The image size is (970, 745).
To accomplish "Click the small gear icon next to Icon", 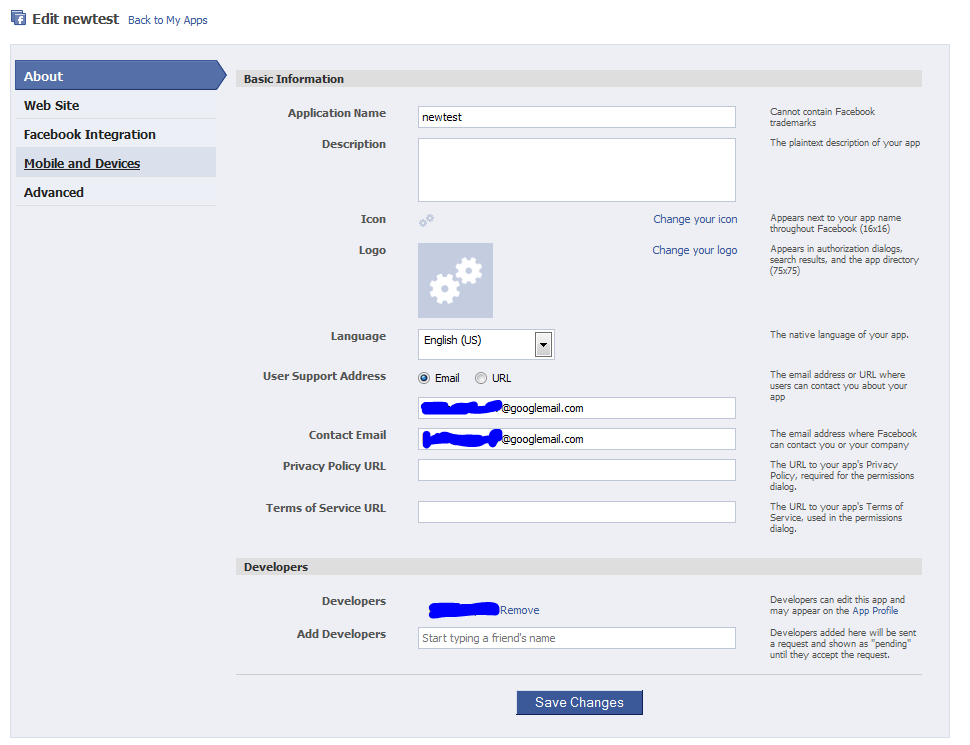I will tap(427, 219).
